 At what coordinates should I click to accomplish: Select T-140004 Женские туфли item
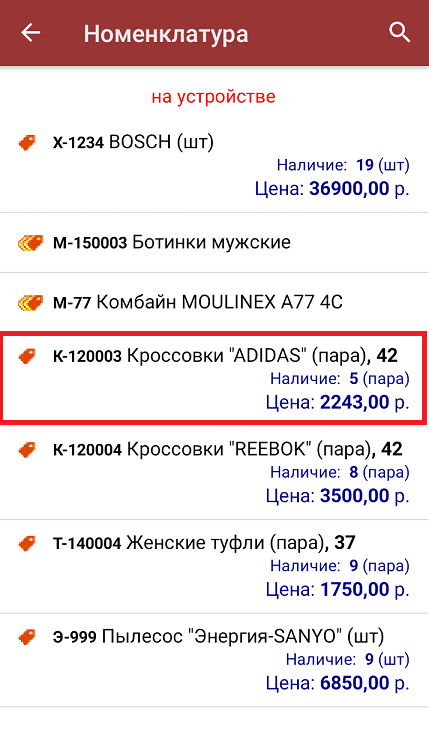(x=214, y=567)
